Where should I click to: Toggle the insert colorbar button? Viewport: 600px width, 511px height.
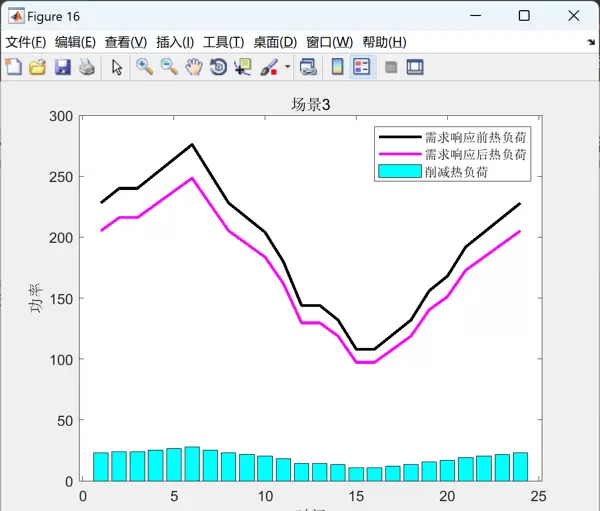pyautogui.click(x=337, y=67)
